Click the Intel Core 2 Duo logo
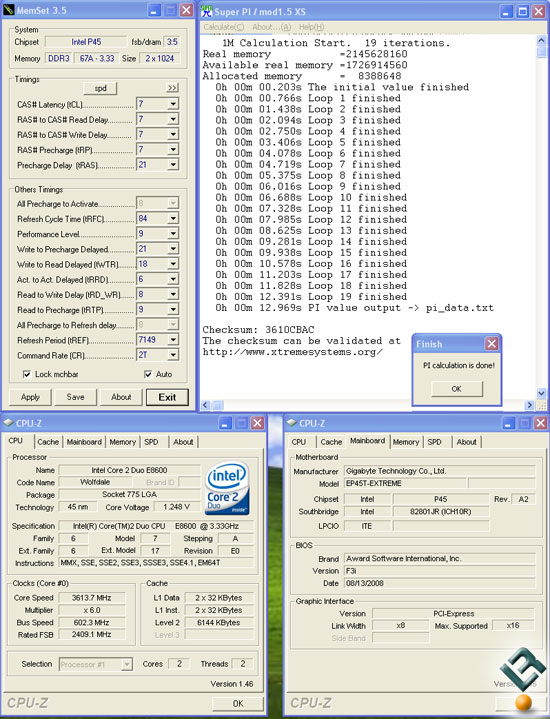The width and height of the screenshot is (550, 719). click(227, 488)
